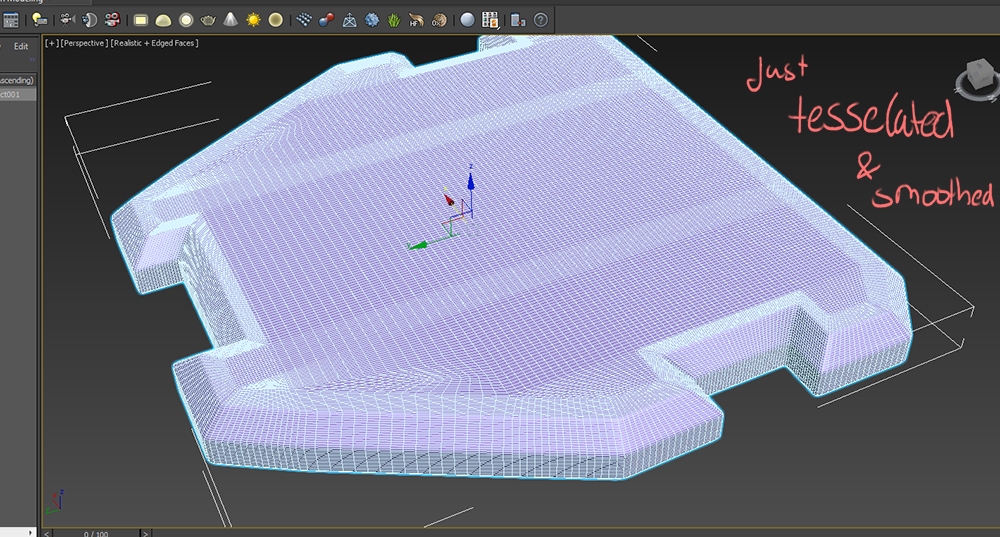The height and width of the screenshot is (537, 1000).
Task: Select the ct001 object row
Action: 18,94
